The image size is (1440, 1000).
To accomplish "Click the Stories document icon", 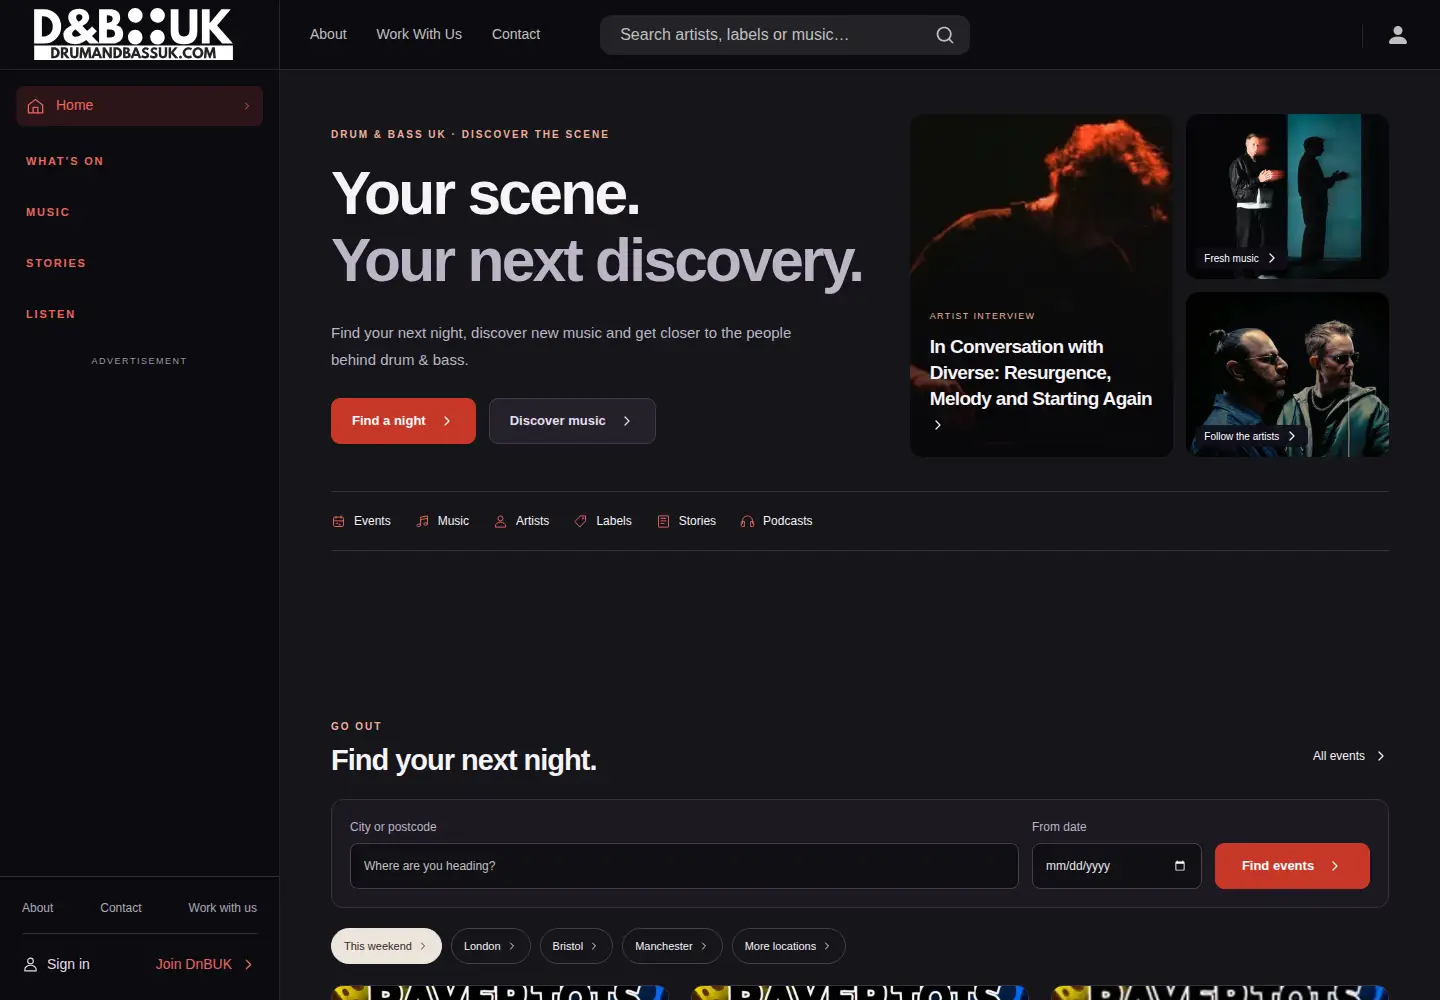I will (x=663, y=521).
